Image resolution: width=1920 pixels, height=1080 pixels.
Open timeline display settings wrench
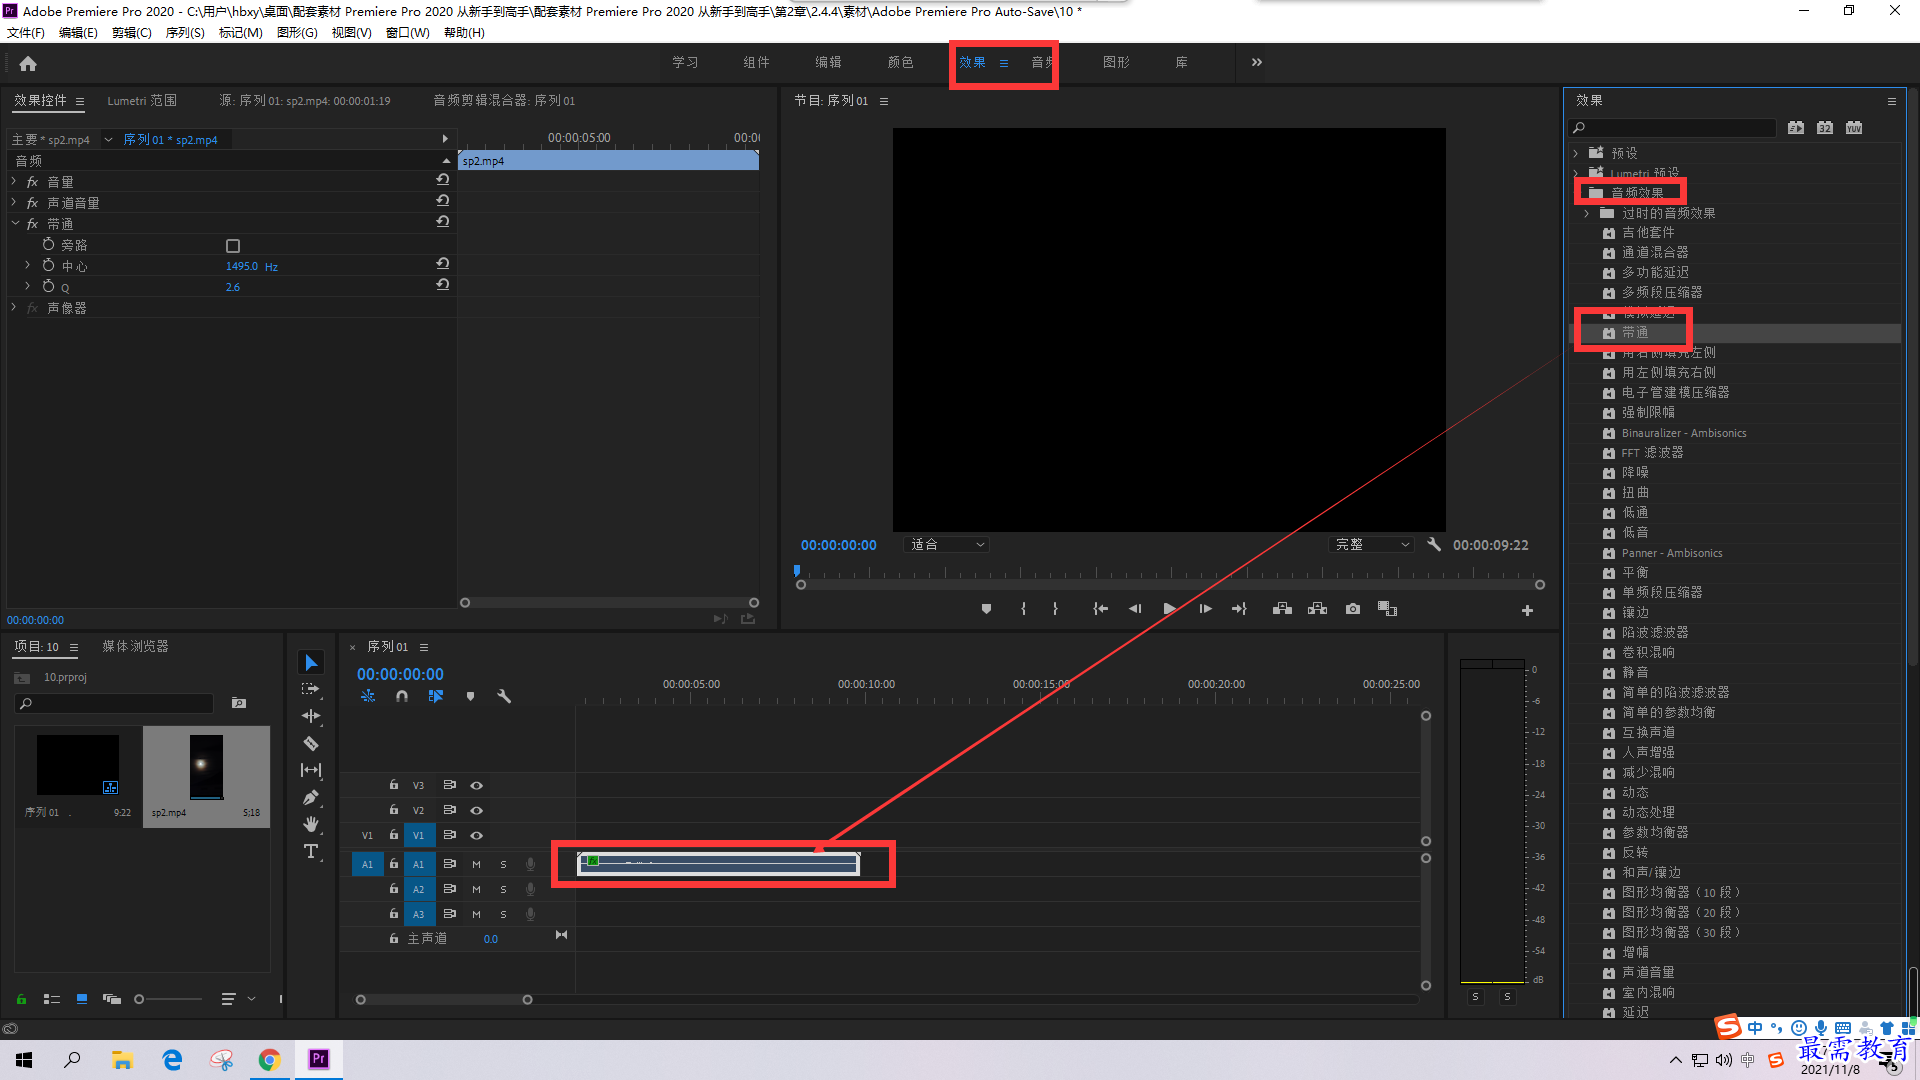[504, 696]
